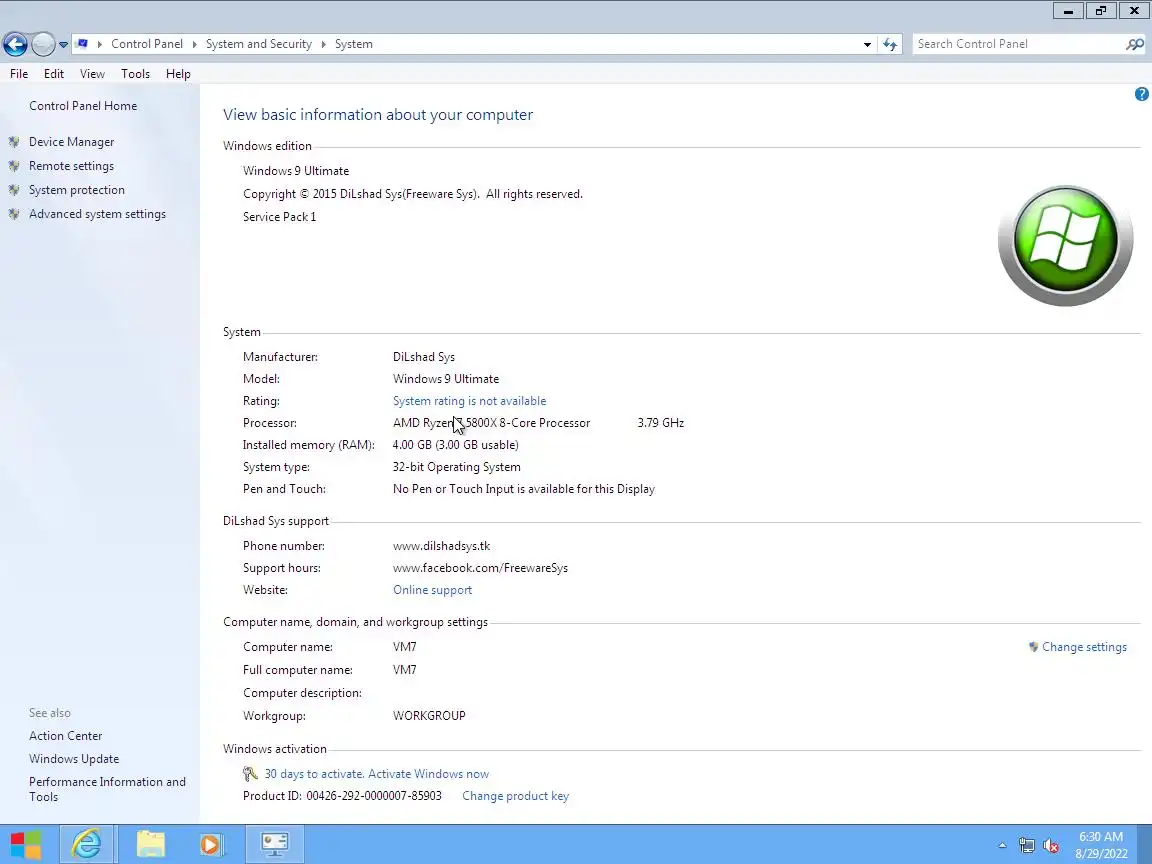Click the 'Service Pack 1' text

click(279, 217)
